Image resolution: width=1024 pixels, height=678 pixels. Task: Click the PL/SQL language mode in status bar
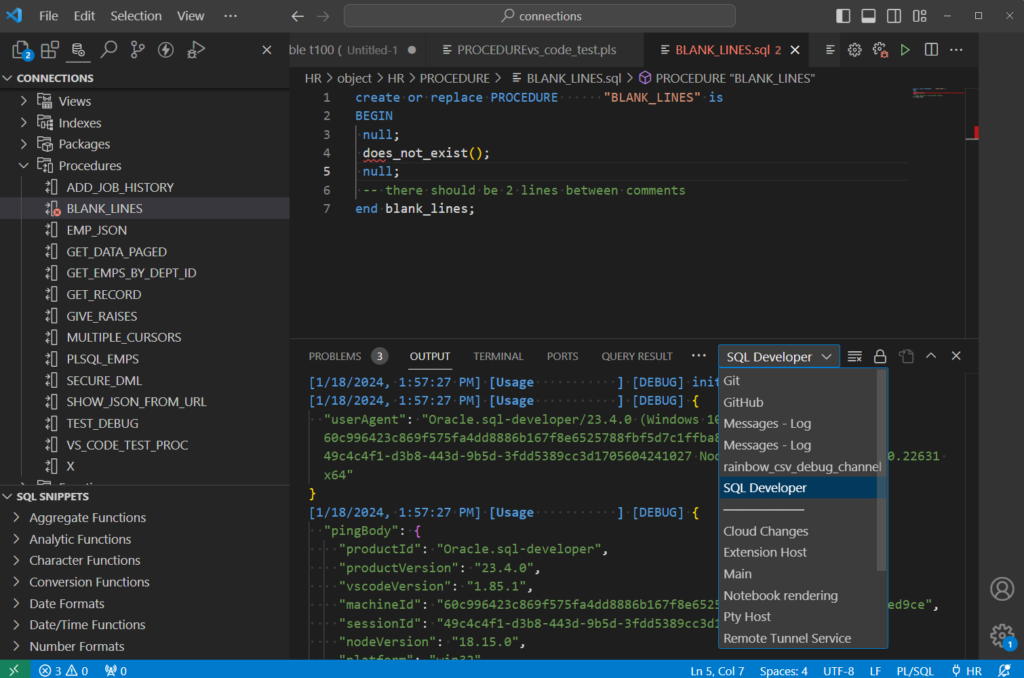click(915, 671)
